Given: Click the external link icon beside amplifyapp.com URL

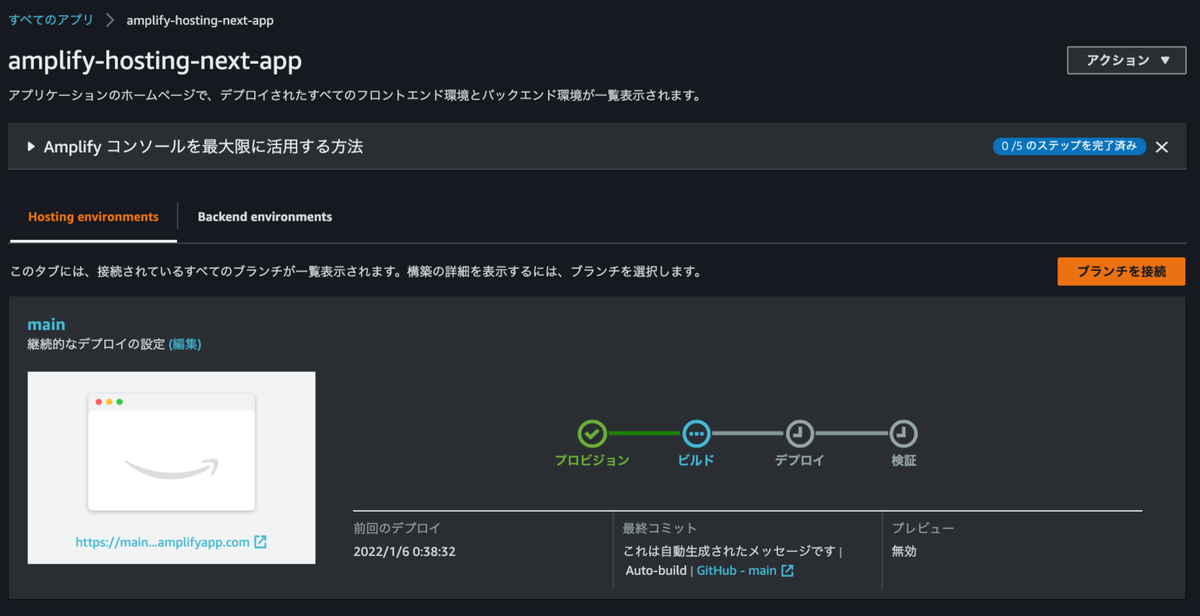Looking at the screenshot, I should click(x=260, y=542).
